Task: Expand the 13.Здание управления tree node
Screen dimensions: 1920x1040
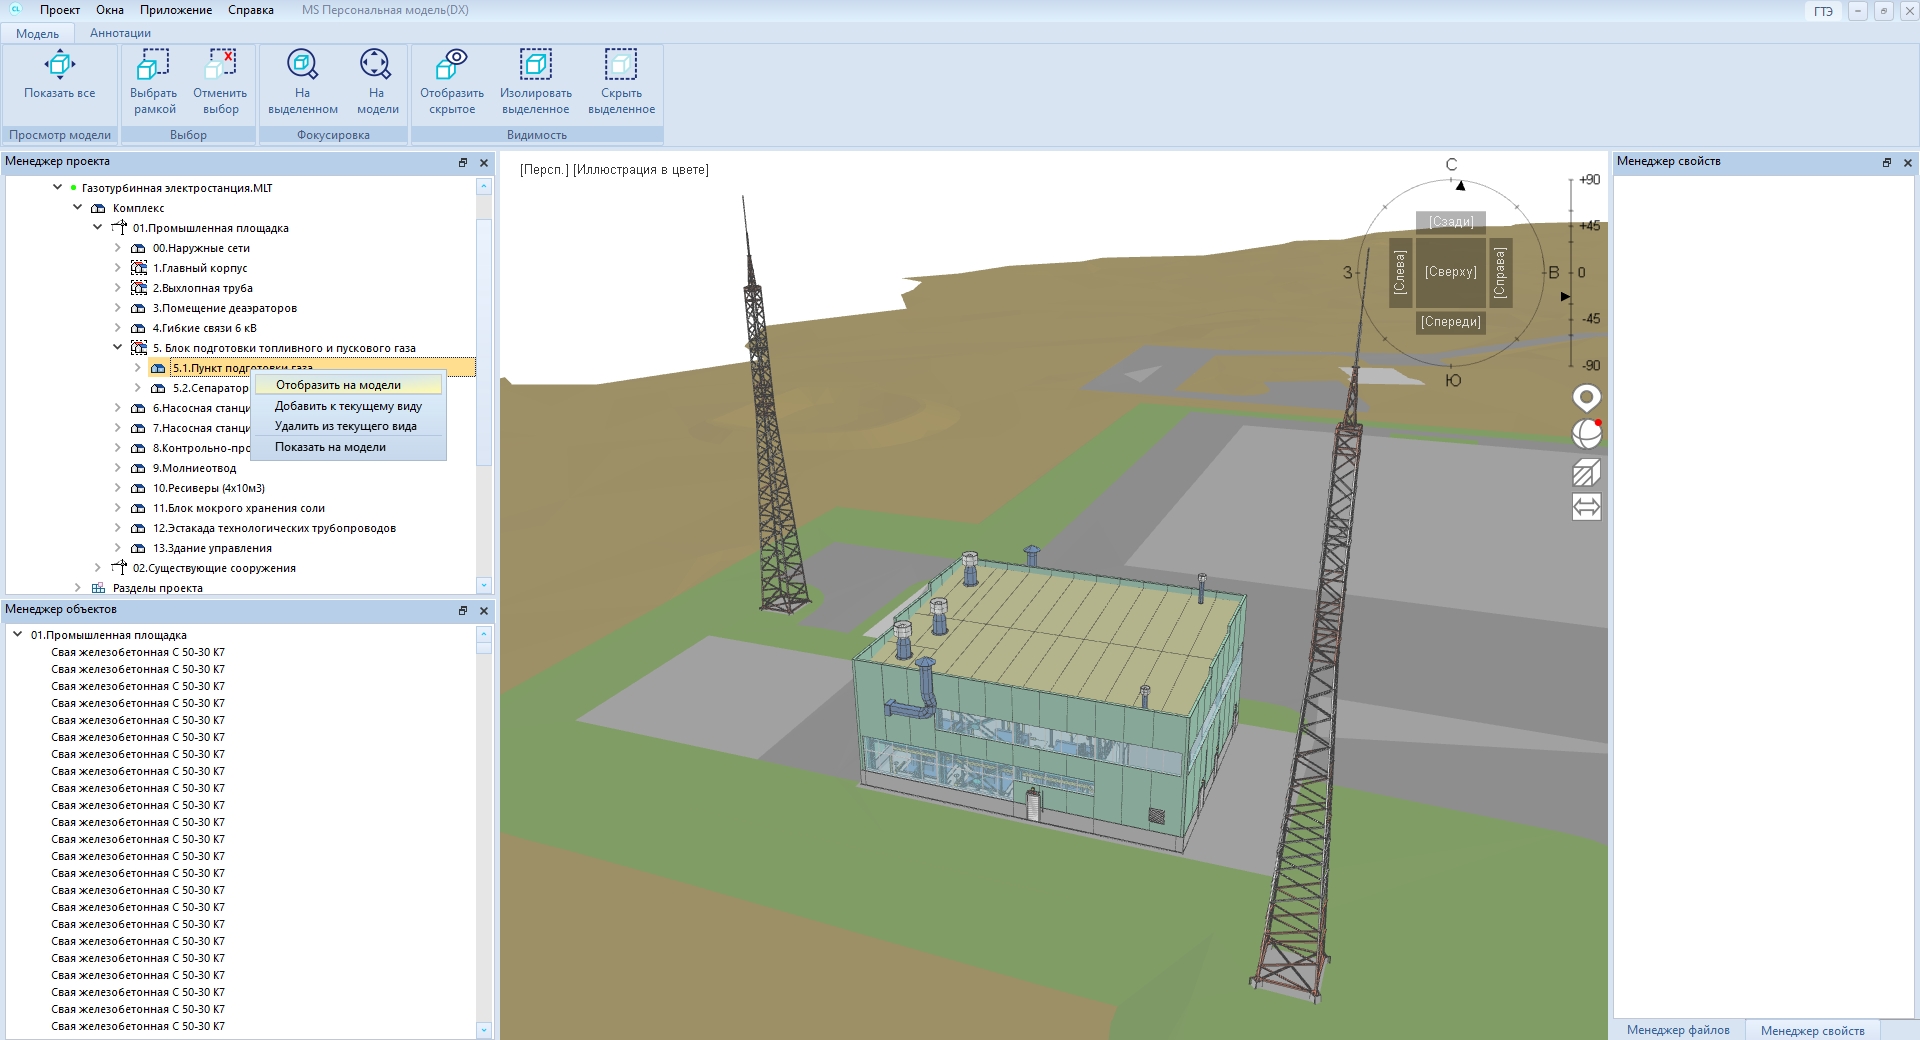Action: [x=118, y=548]
